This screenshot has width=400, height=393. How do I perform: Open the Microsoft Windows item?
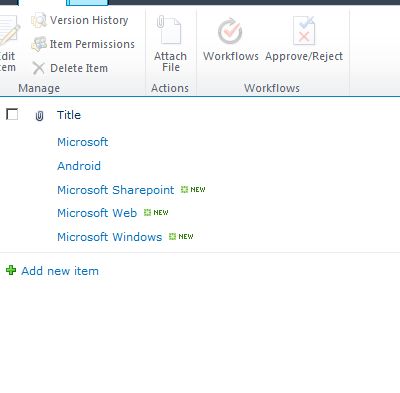coord(110,237)
